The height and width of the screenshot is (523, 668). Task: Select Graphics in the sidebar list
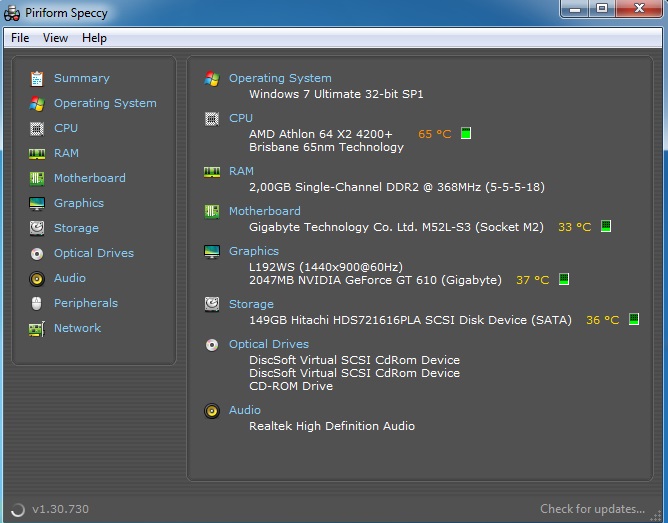78,203
